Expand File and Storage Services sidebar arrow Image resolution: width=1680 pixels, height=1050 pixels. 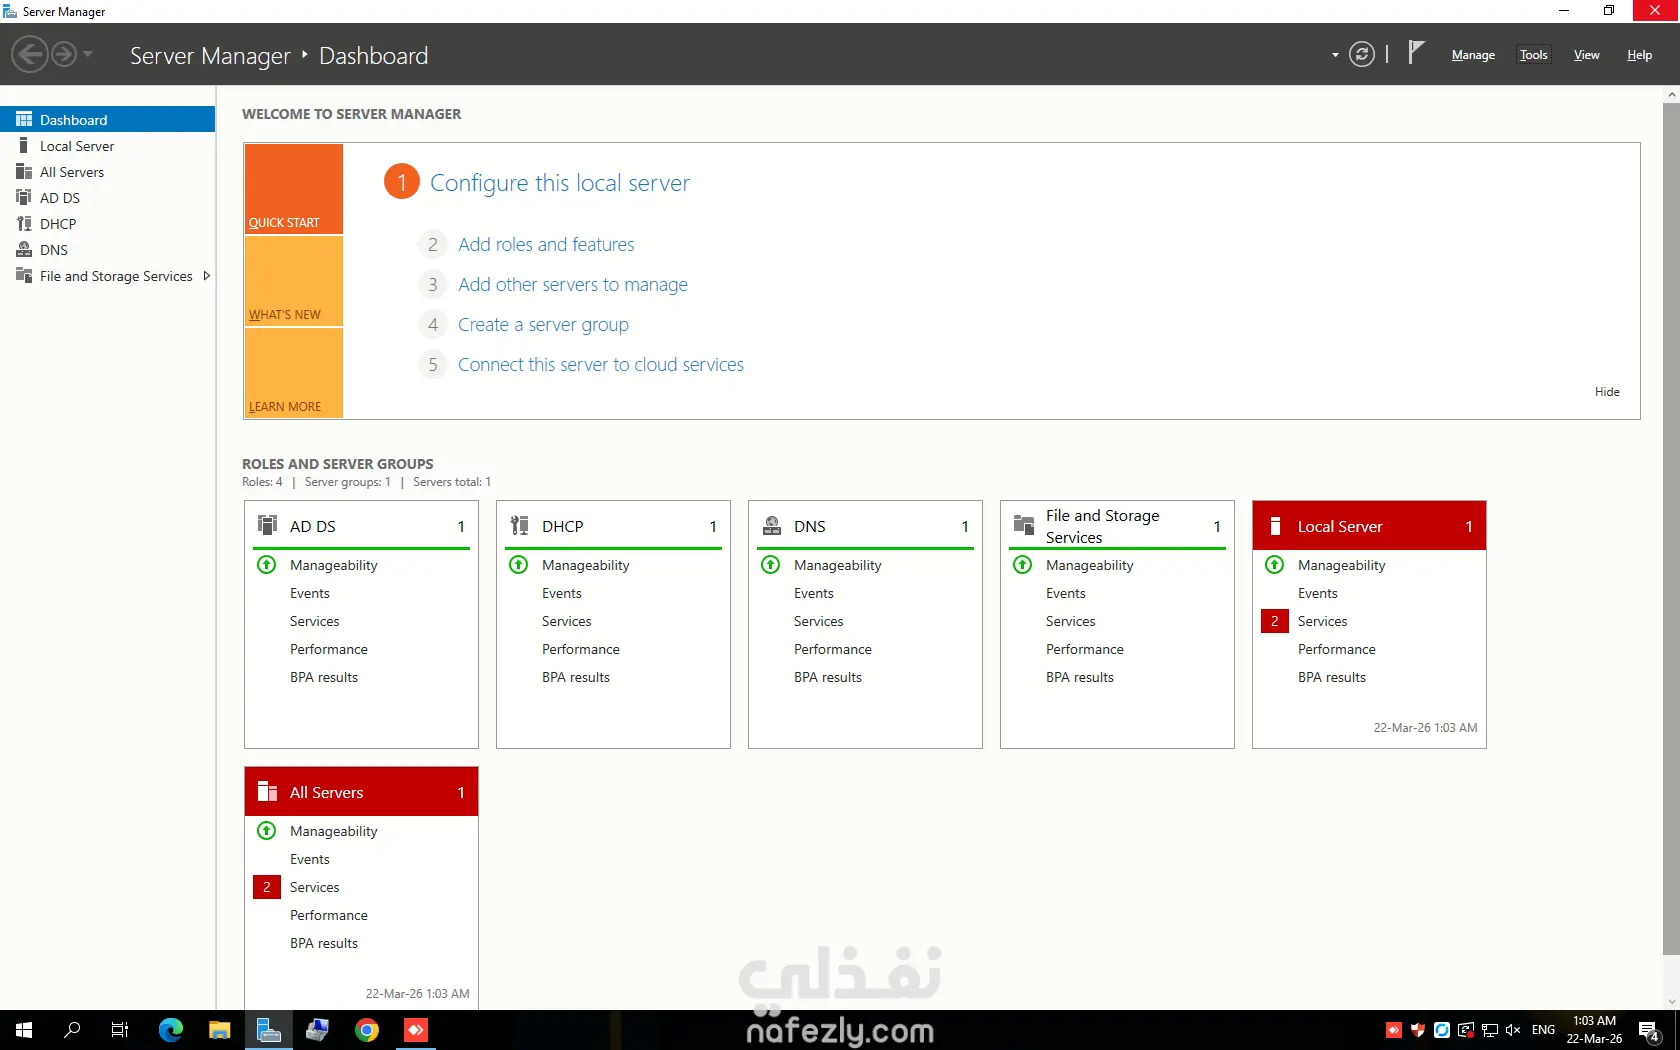[206, 276]
